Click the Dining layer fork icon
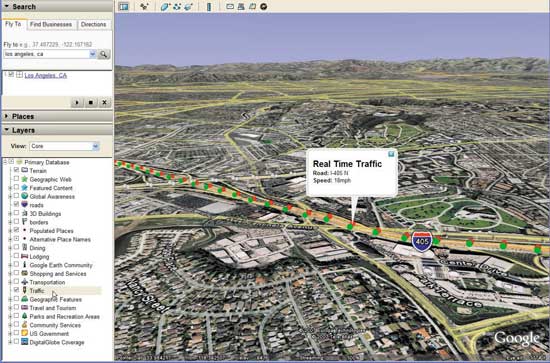This screenshot has height=363, width=550. [x=25, y=248]
